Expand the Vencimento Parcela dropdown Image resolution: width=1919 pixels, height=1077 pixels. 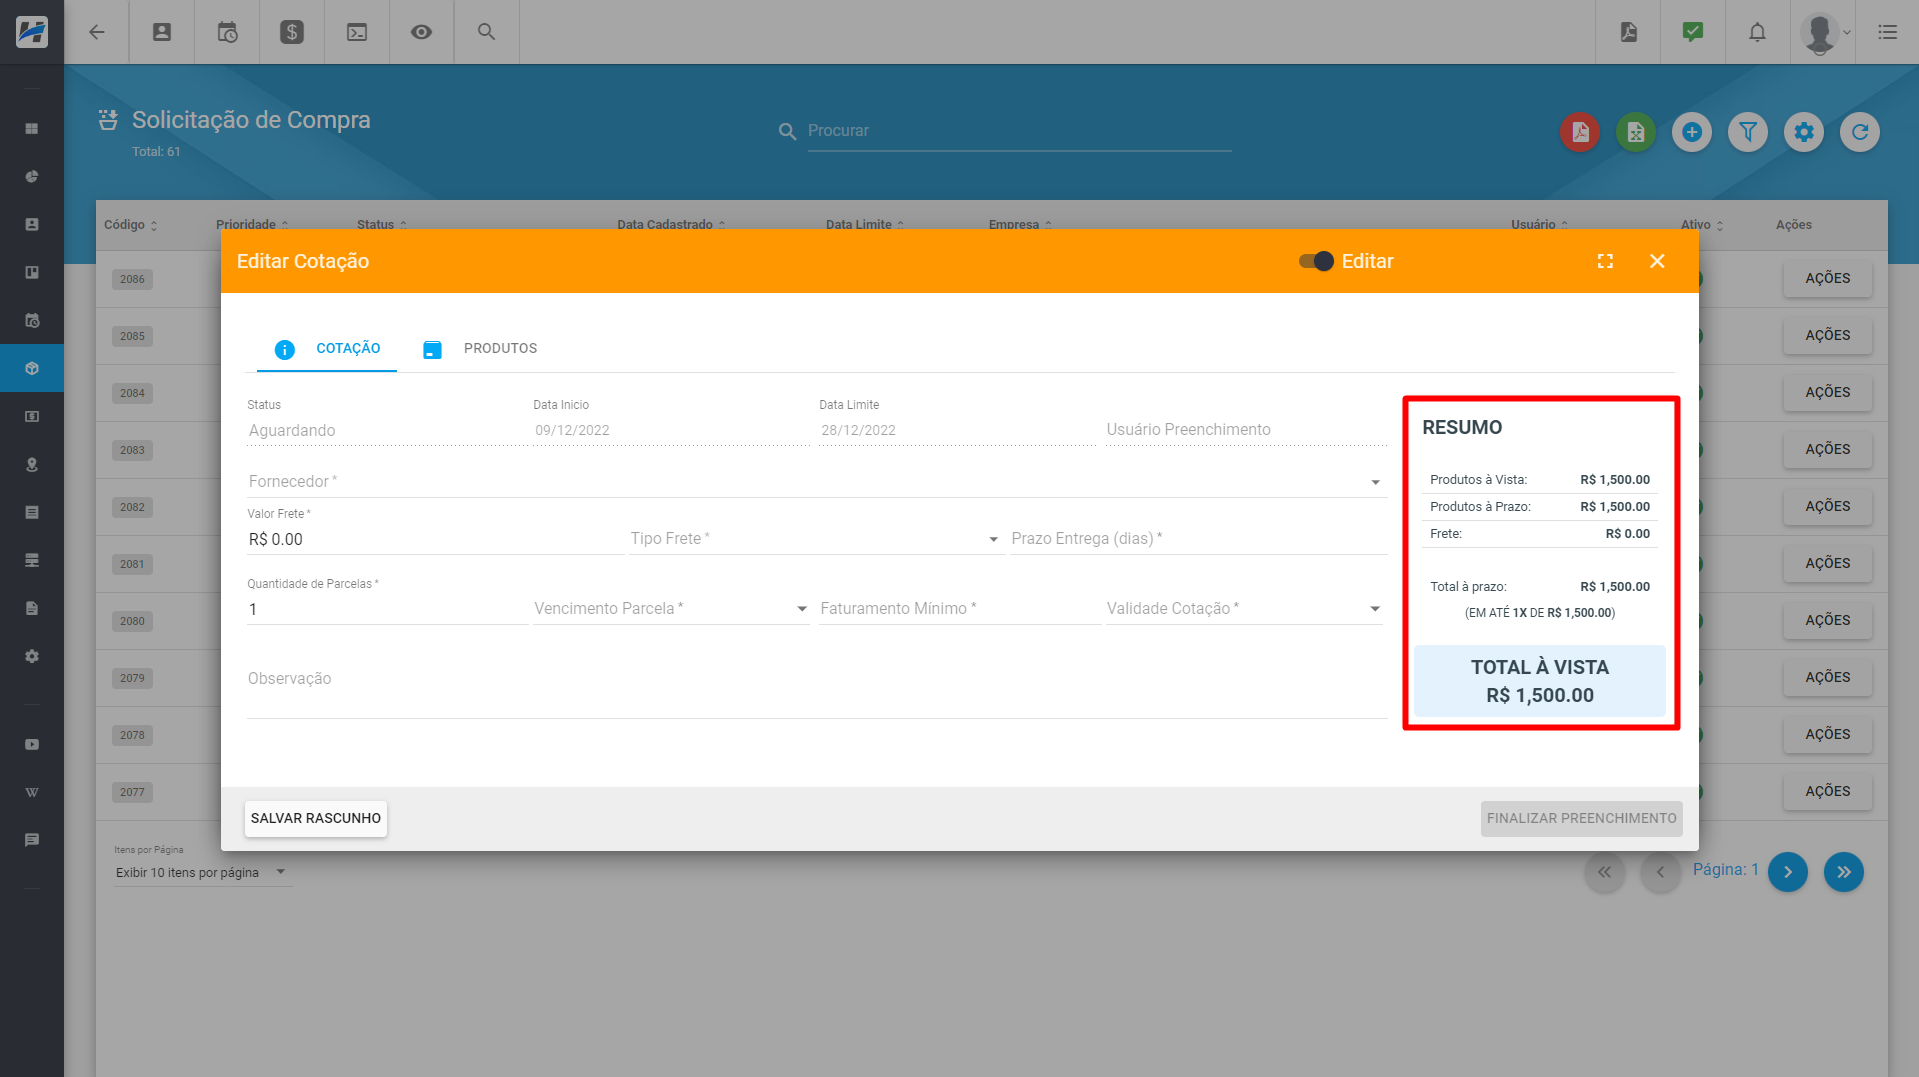click(x=670, y=609)
